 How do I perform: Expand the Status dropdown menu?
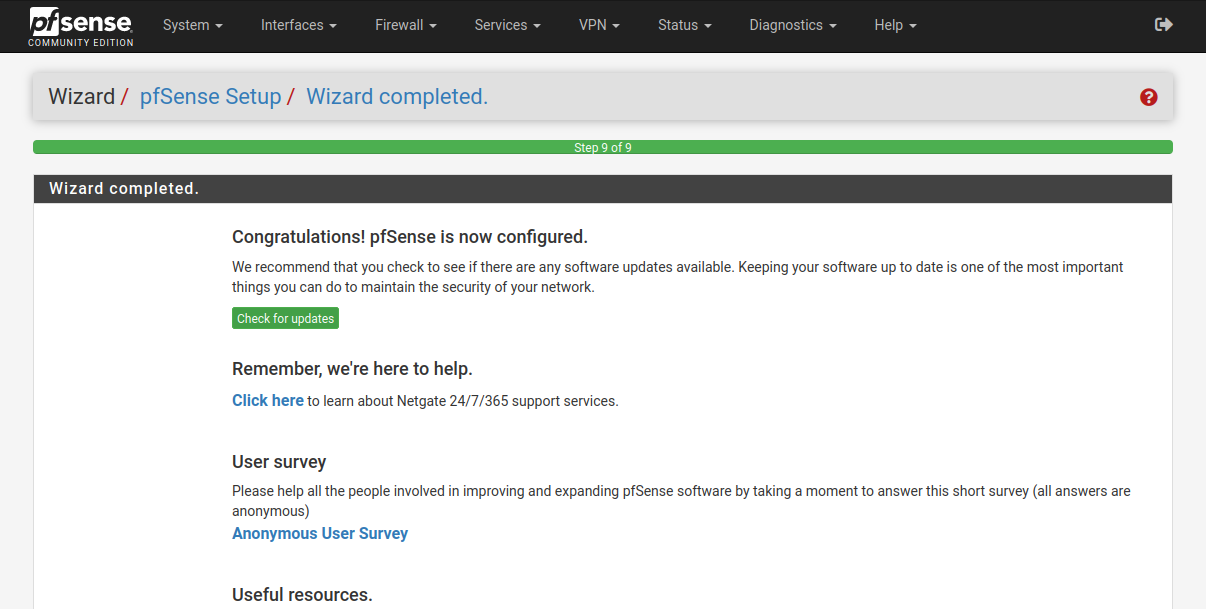pyautogui.click(x=685, y=25)
